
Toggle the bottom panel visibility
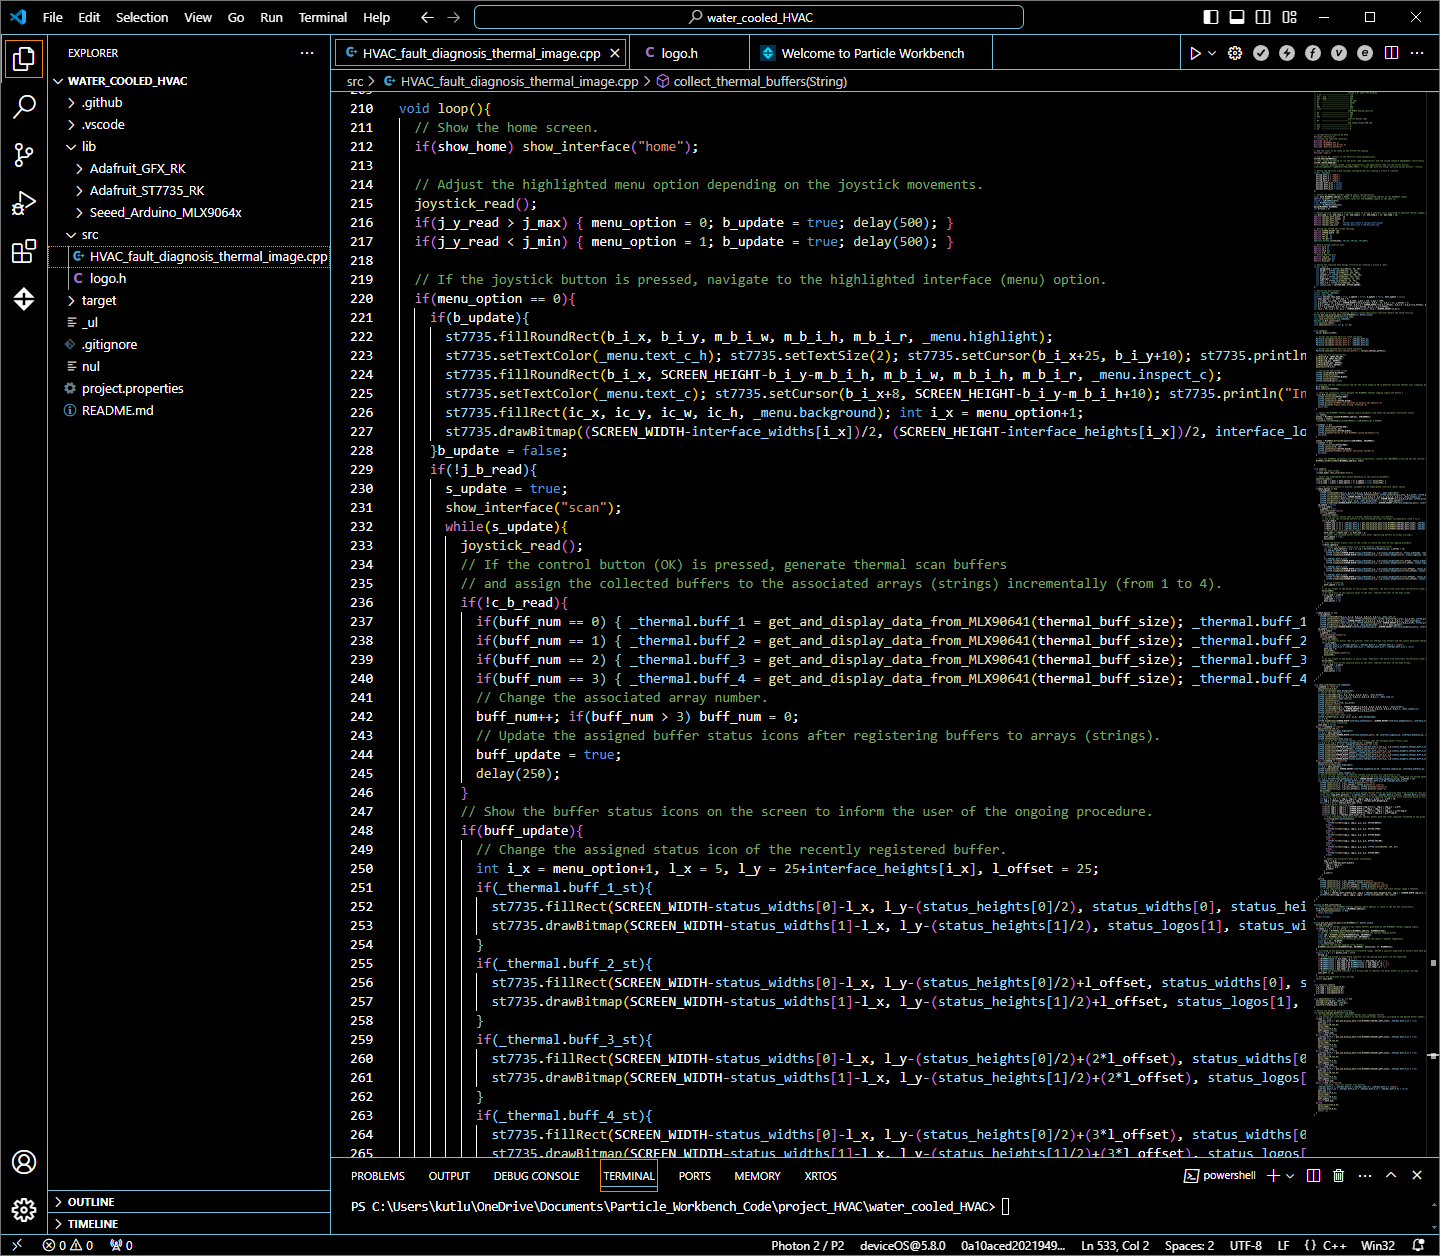coord(1237,17)
